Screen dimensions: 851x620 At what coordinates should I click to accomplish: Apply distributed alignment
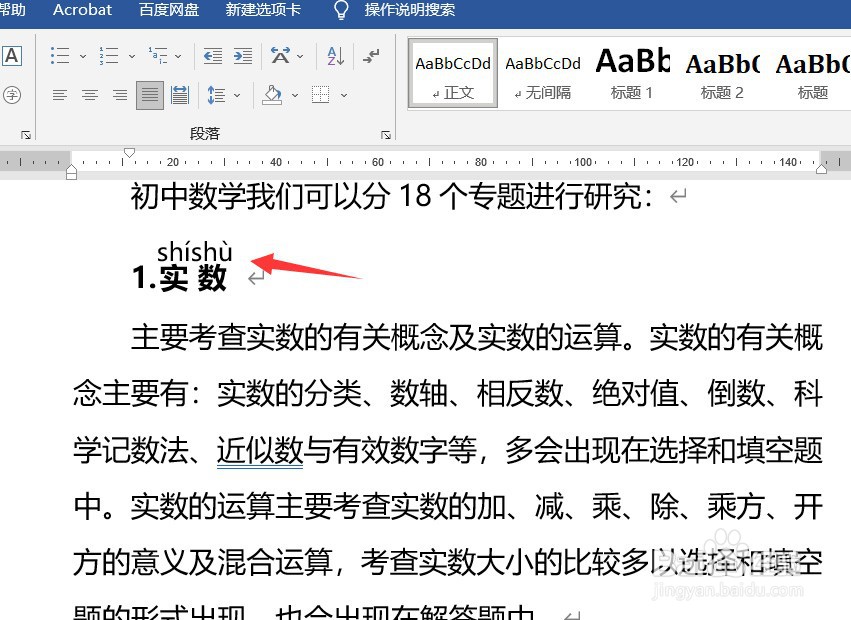point(180,96)
